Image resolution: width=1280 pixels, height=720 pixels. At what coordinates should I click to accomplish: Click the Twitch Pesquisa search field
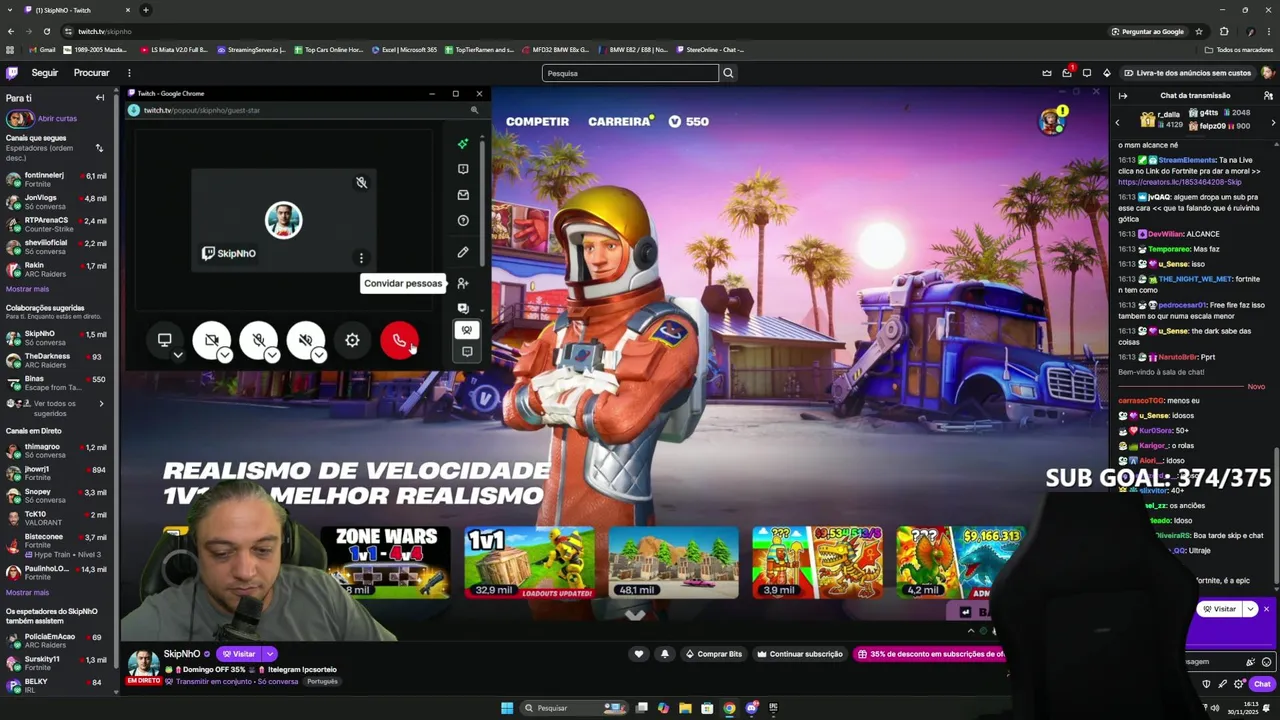click(x=630, y=73)
